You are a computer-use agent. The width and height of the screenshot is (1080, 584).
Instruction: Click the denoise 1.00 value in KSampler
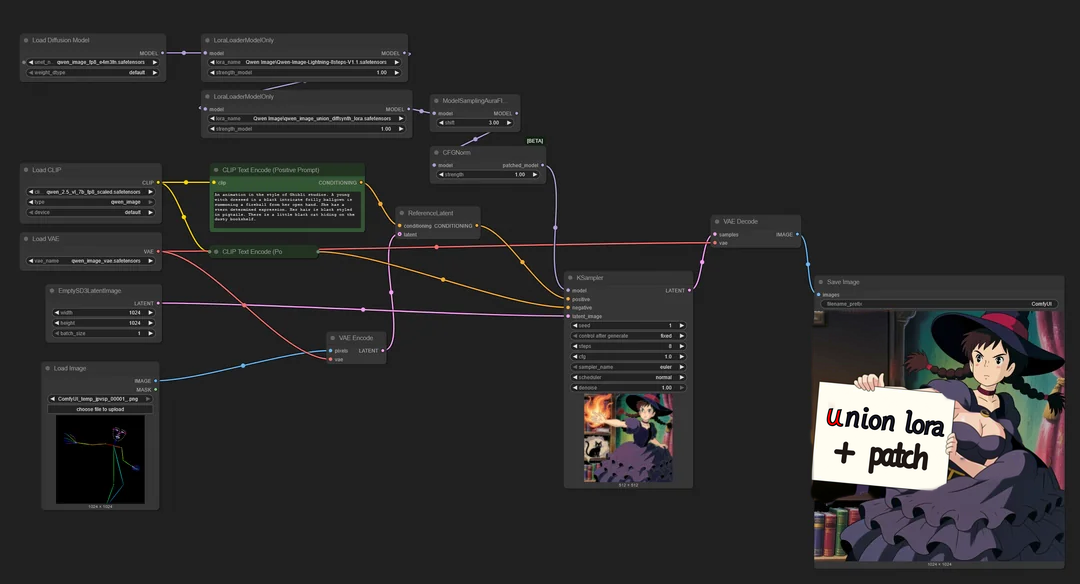[x=666, y=388]
